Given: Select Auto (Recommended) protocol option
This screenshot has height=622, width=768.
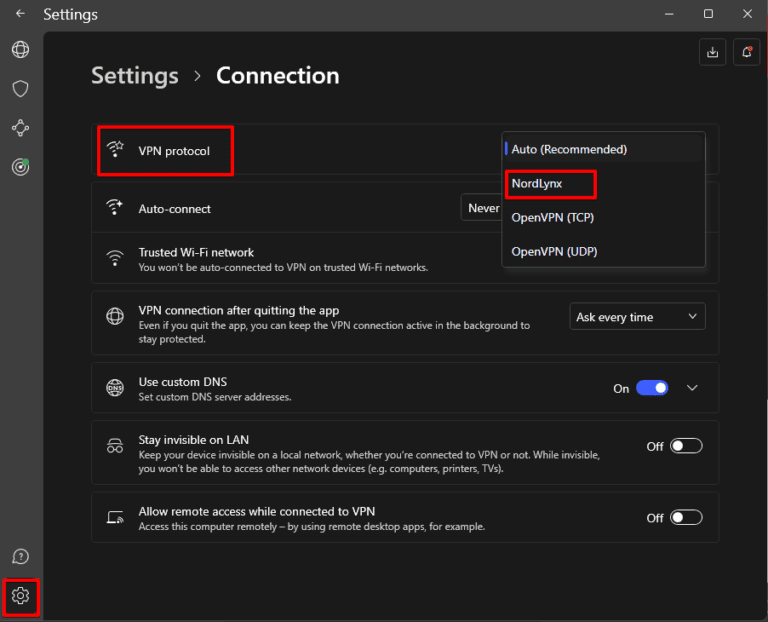Looking at the screenshot, I should [569, 149].
